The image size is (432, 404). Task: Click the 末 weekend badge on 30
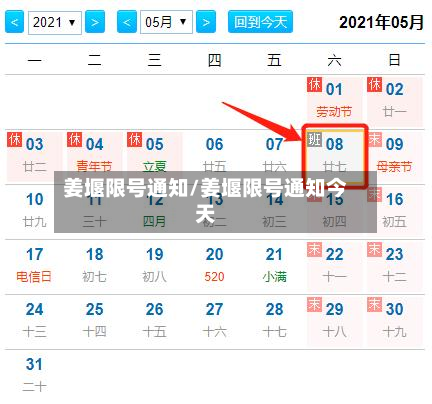[374, 304]
